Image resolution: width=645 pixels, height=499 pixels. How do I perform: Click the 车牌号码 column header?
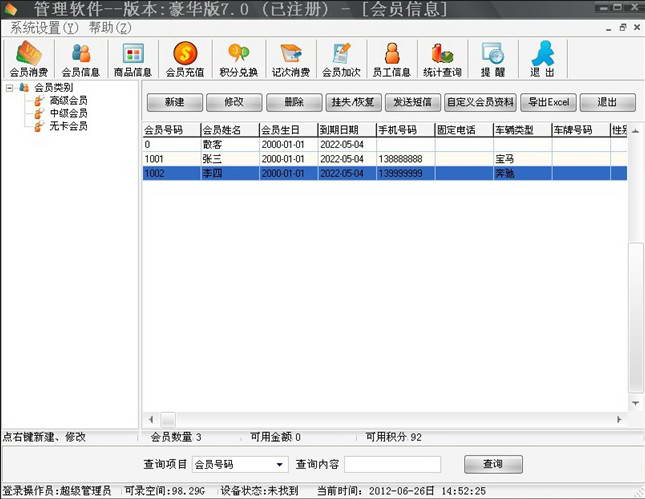click(x=580, y=130)
